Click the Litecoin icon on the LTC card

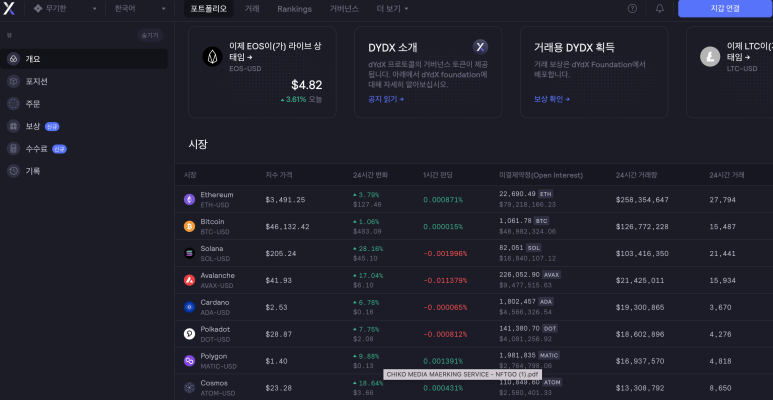(x=710, y=56)
